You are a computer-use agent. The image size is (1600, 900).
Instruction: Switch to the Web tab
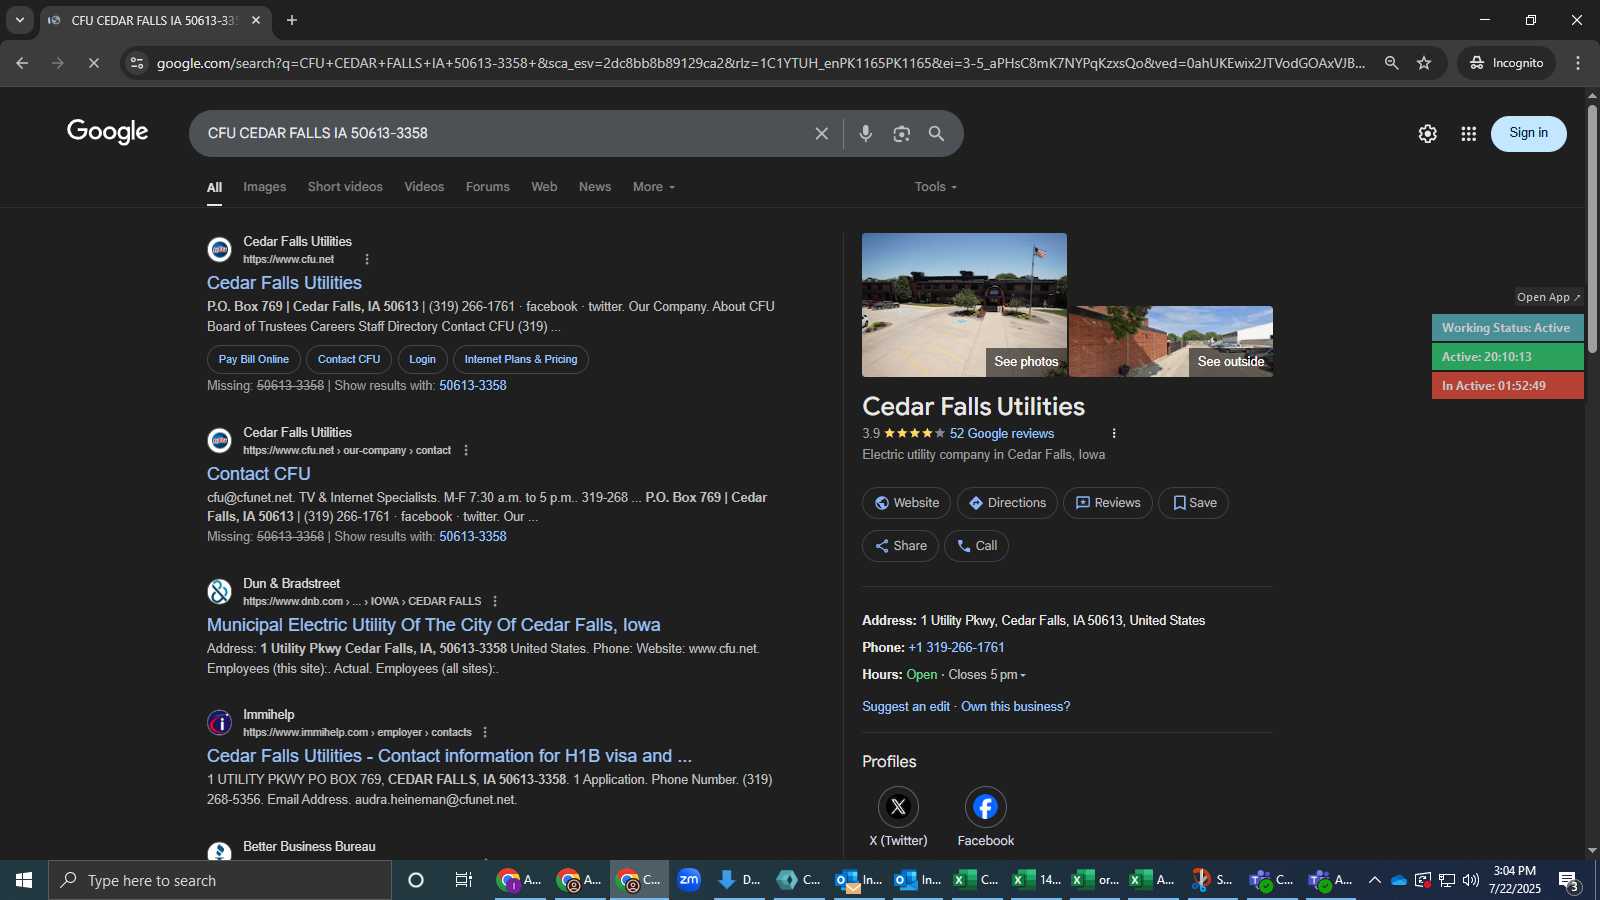pos(544,187)
